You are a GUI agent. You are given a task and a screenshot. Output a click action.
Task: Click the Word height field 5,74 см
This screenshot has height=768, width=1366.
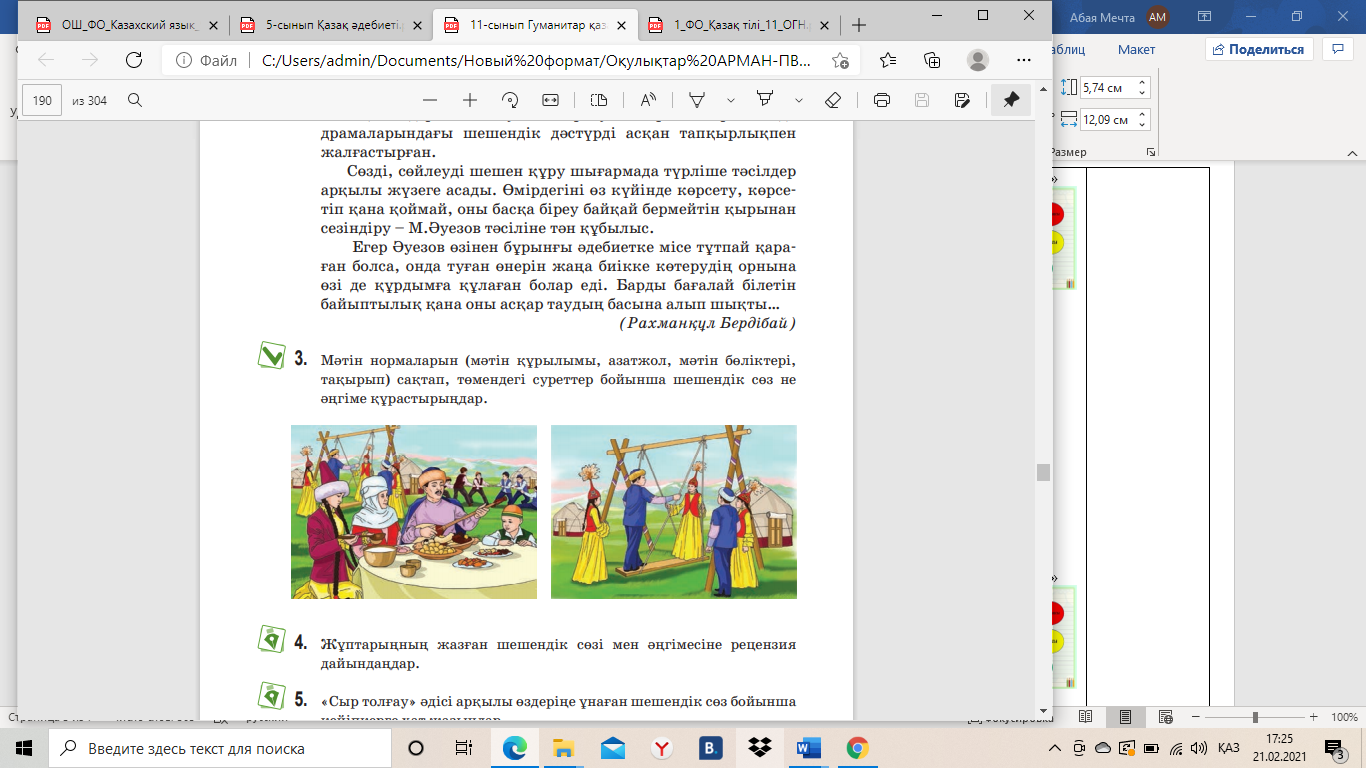click(x=1109, y=88)
